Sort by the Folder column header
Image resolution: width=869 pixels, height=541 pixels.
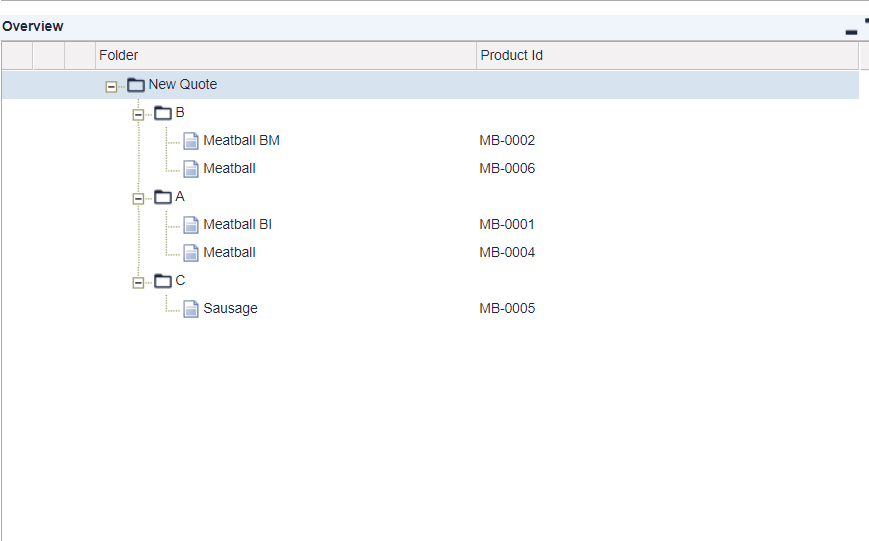click(x=285, y=56)
